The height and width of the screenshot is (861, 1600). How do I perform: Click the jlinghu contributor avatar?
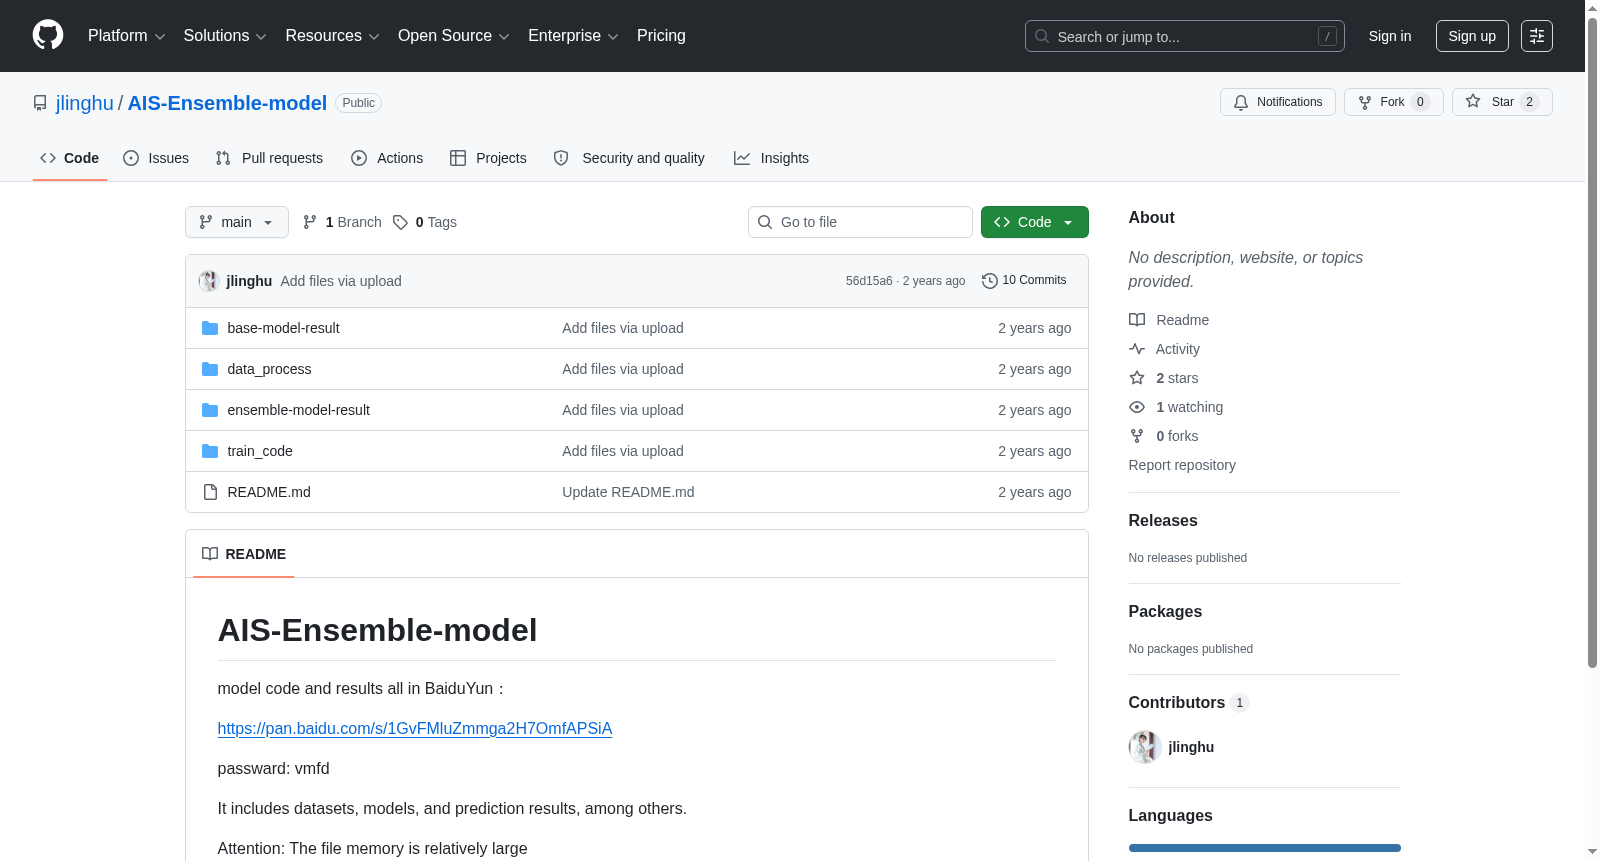point(1145,747)
